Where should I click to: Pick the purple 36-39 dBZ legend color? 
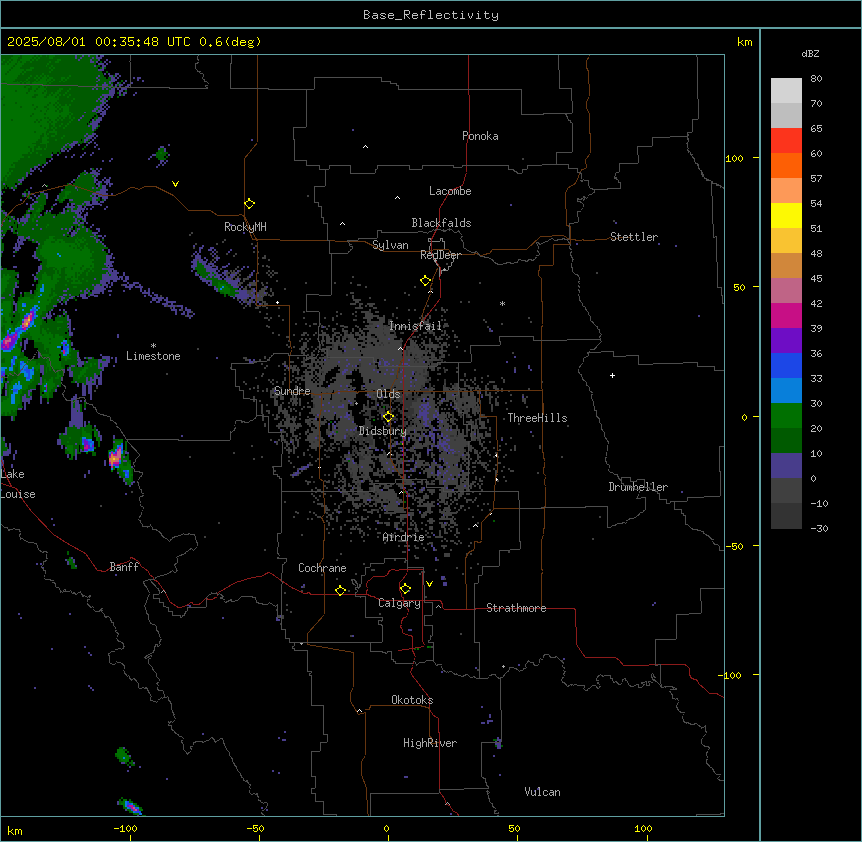tap(786, 341)
